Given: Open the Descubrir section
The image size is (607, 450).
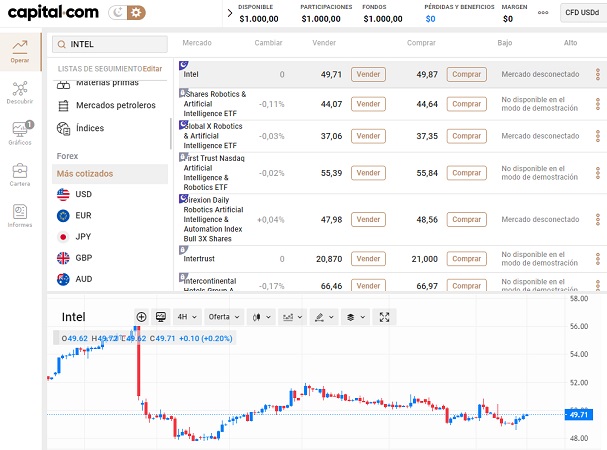Looking at the screenshot, I should pos(20,93).
